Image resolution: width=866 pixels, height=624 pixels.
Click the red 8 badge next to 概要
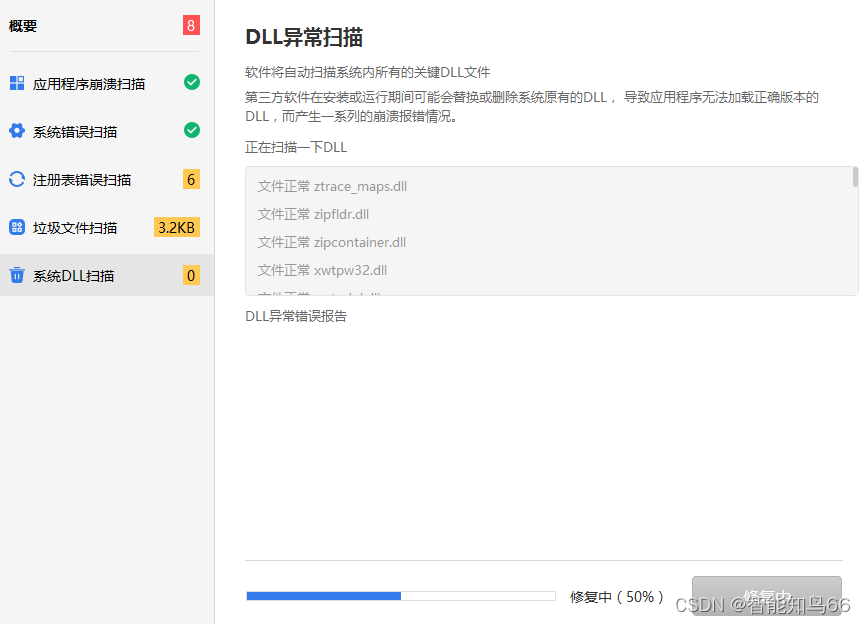point(191,25)
